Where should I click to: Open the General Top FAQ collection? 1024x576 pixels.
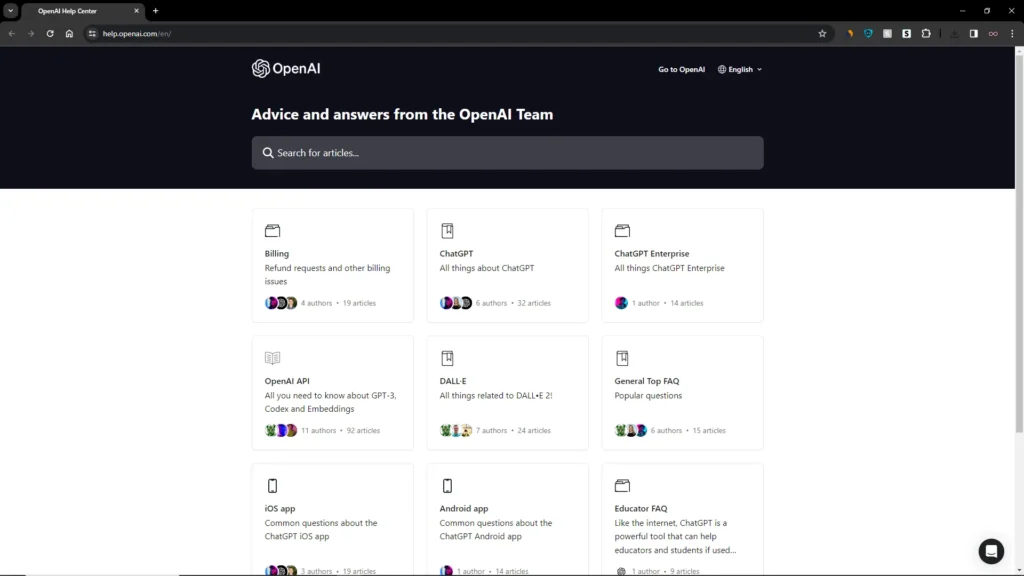682,392
